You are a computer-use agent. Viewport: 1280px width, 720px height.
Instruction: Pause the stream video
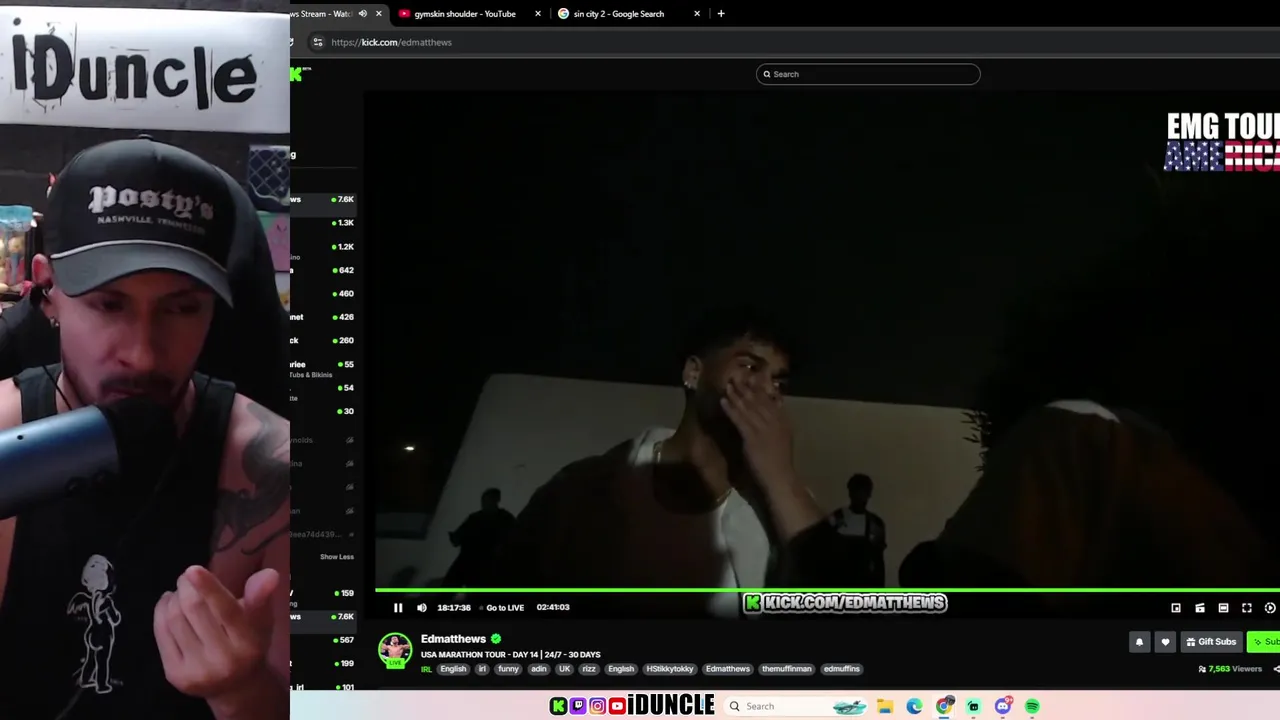point(398,607)
